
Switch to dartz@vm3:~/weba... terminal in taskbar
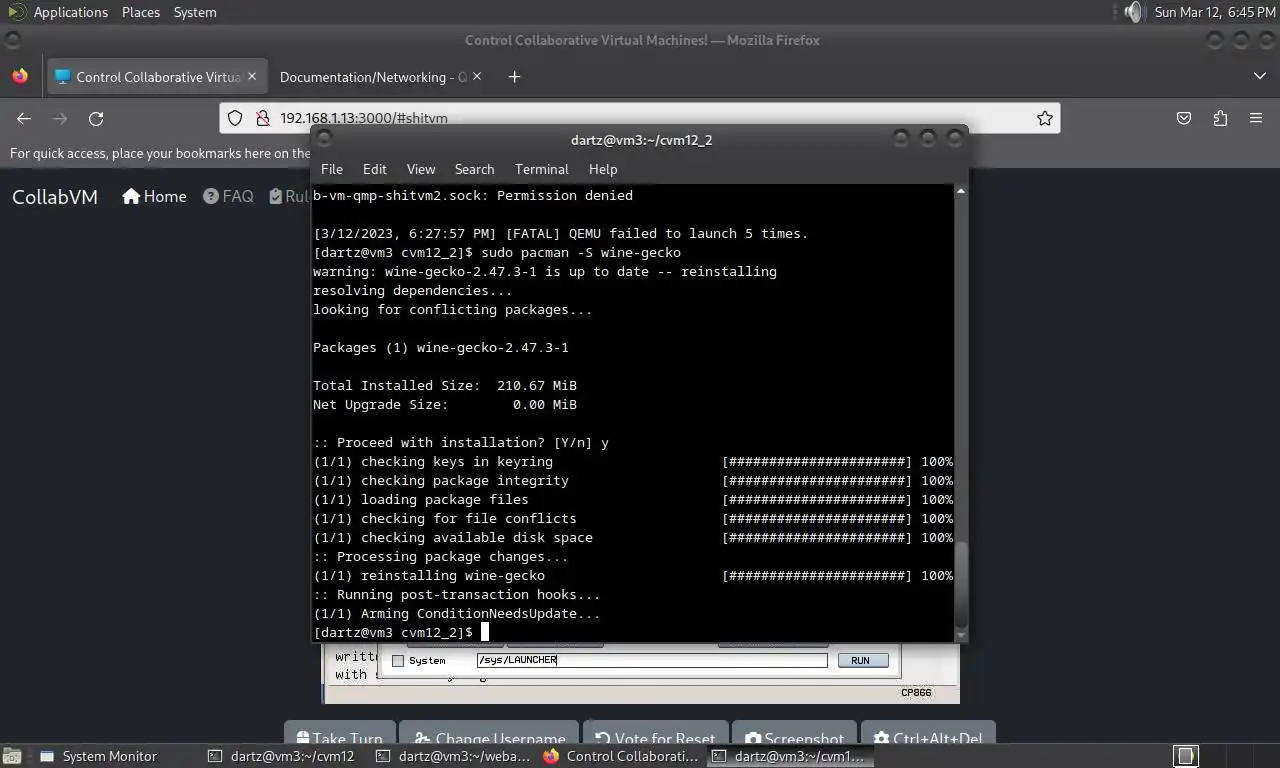coord(452,756)
